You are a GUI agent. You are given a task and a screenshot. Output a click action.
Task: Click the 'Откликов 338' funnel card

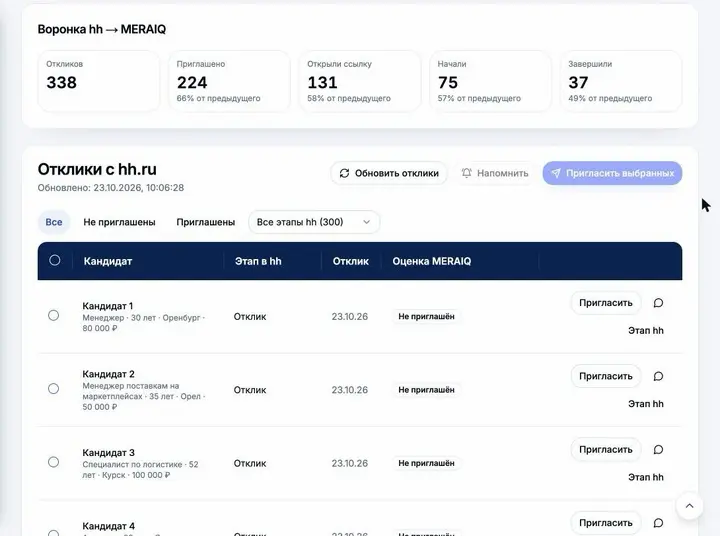click(x=99, y=81)
